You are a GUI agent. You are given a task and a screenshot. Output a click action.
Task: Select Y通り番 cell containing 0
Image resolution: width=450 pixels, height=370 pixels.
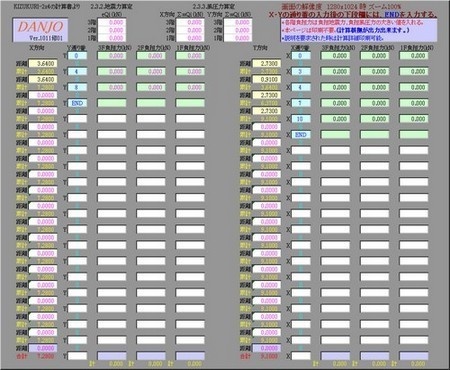coord(77,56)
